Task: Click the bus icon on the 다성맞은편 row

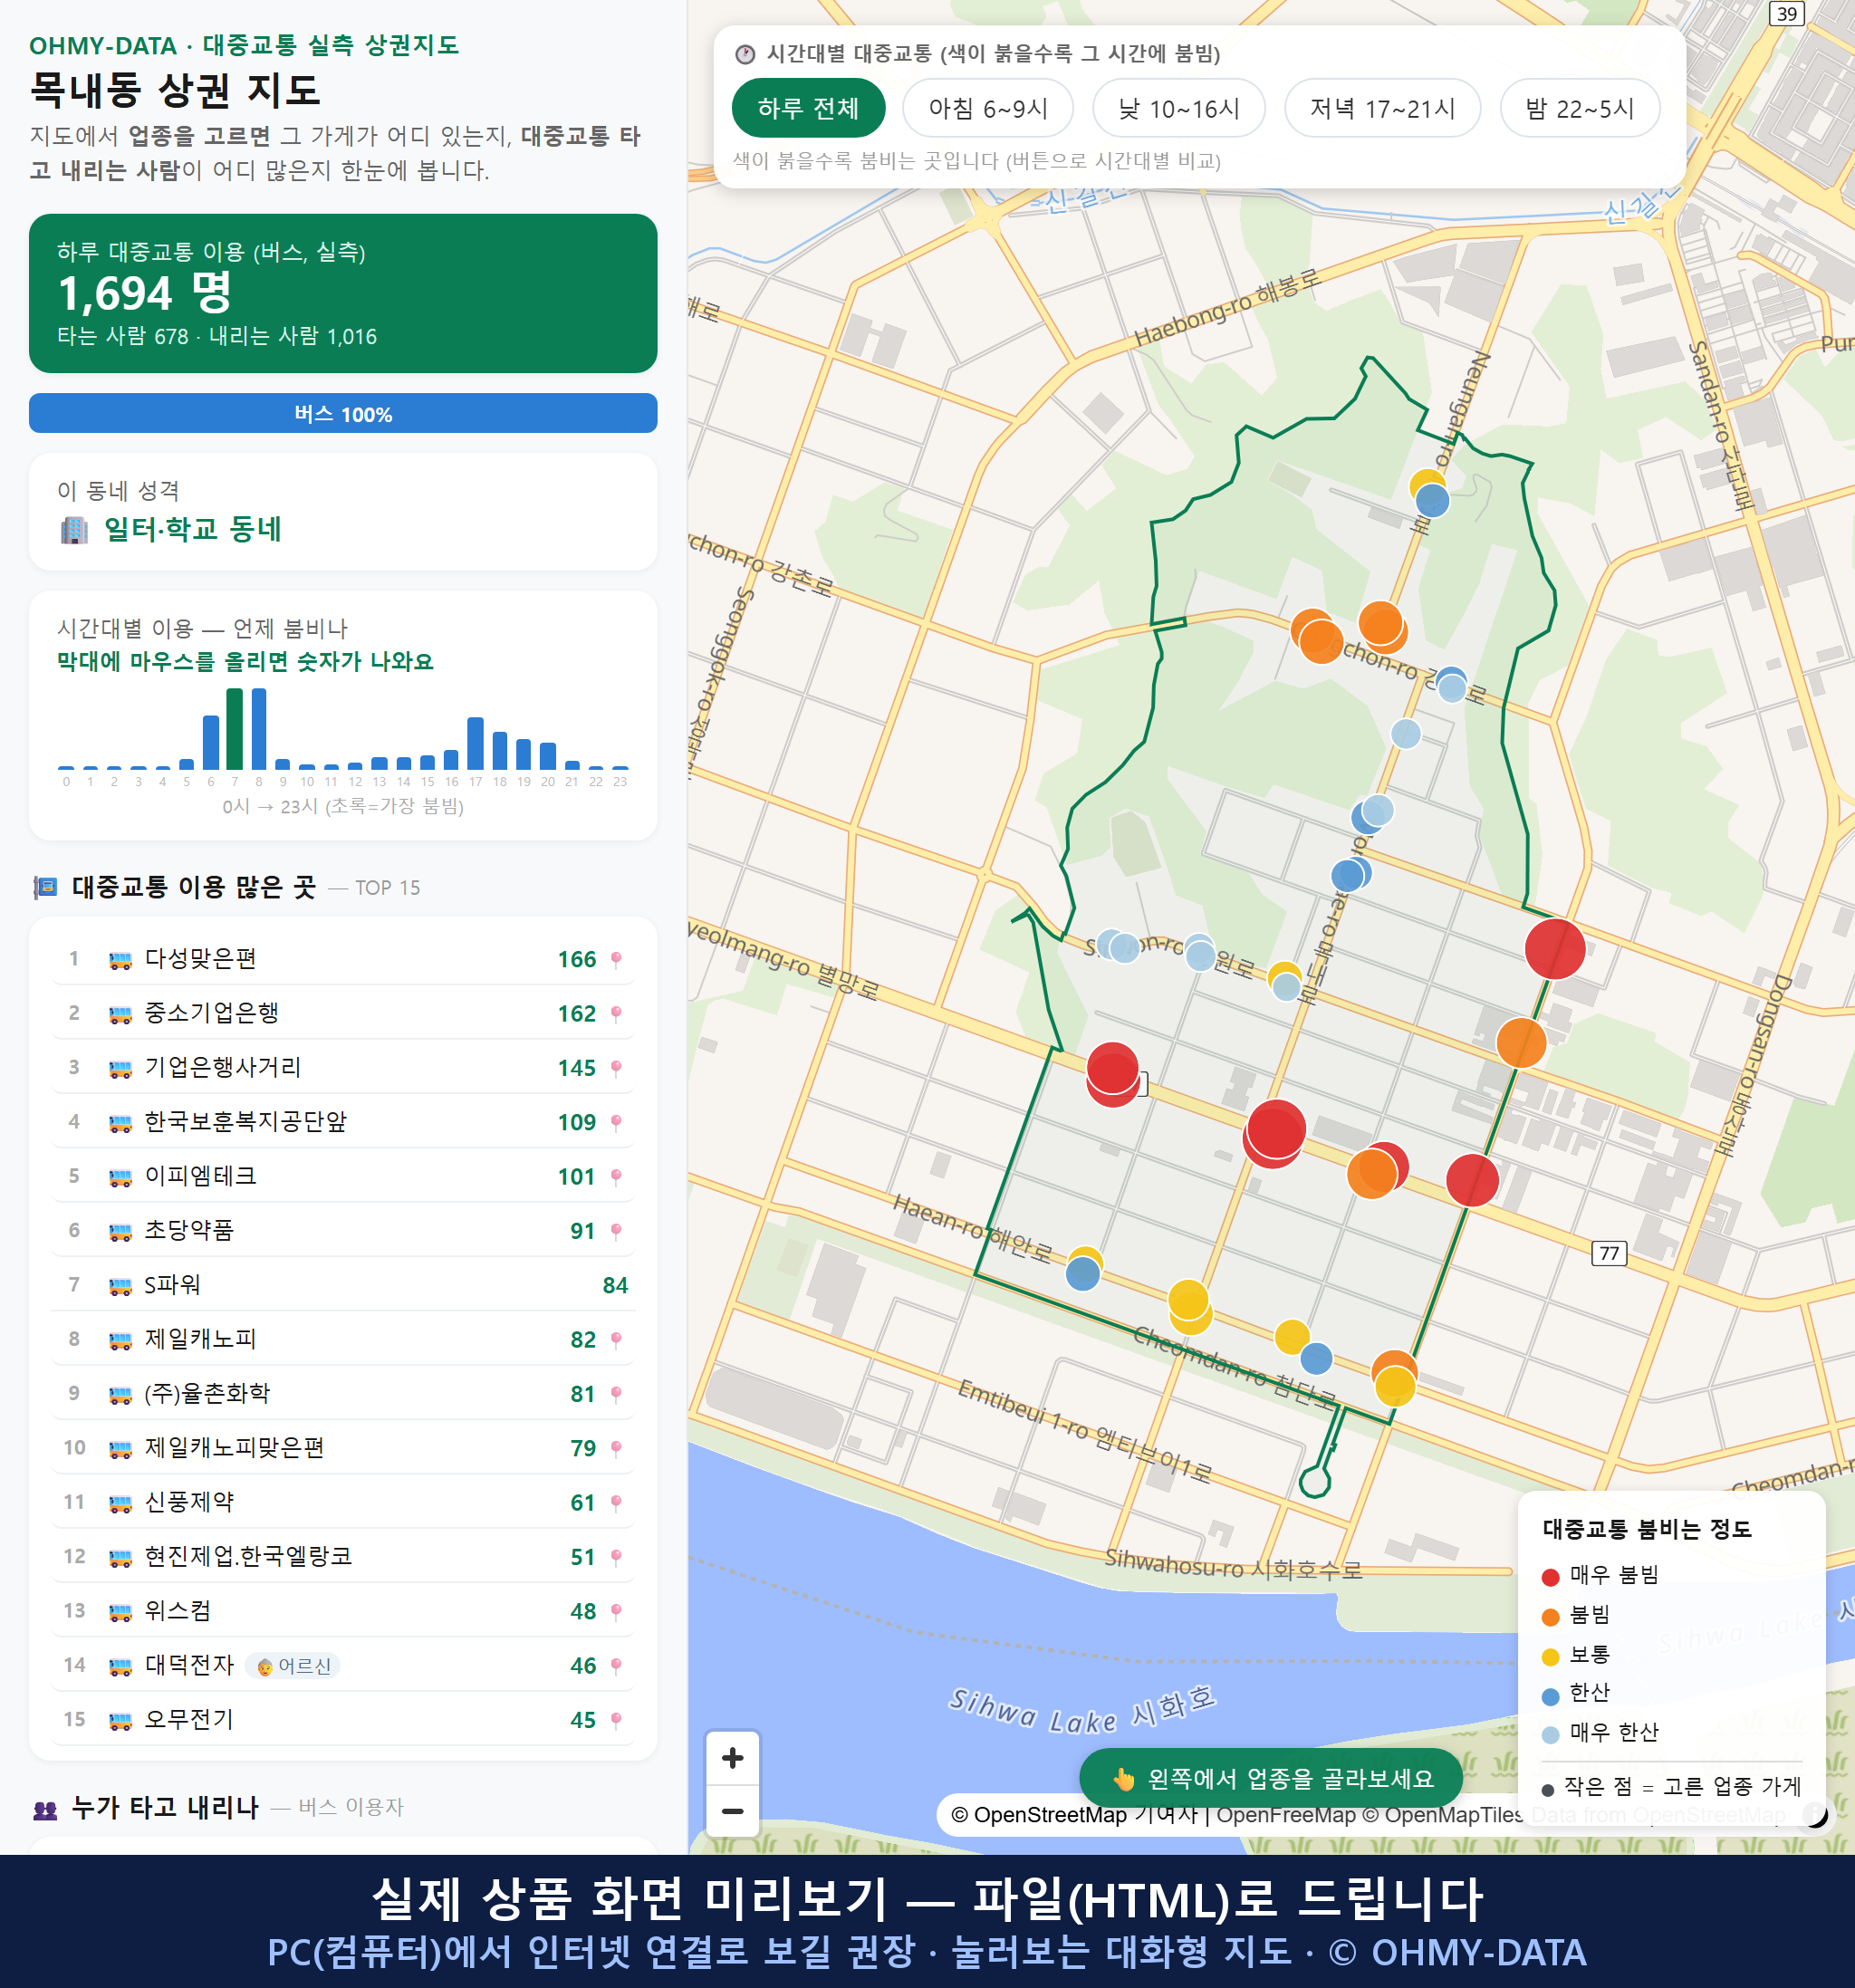Action: click(x=120, y=960)
